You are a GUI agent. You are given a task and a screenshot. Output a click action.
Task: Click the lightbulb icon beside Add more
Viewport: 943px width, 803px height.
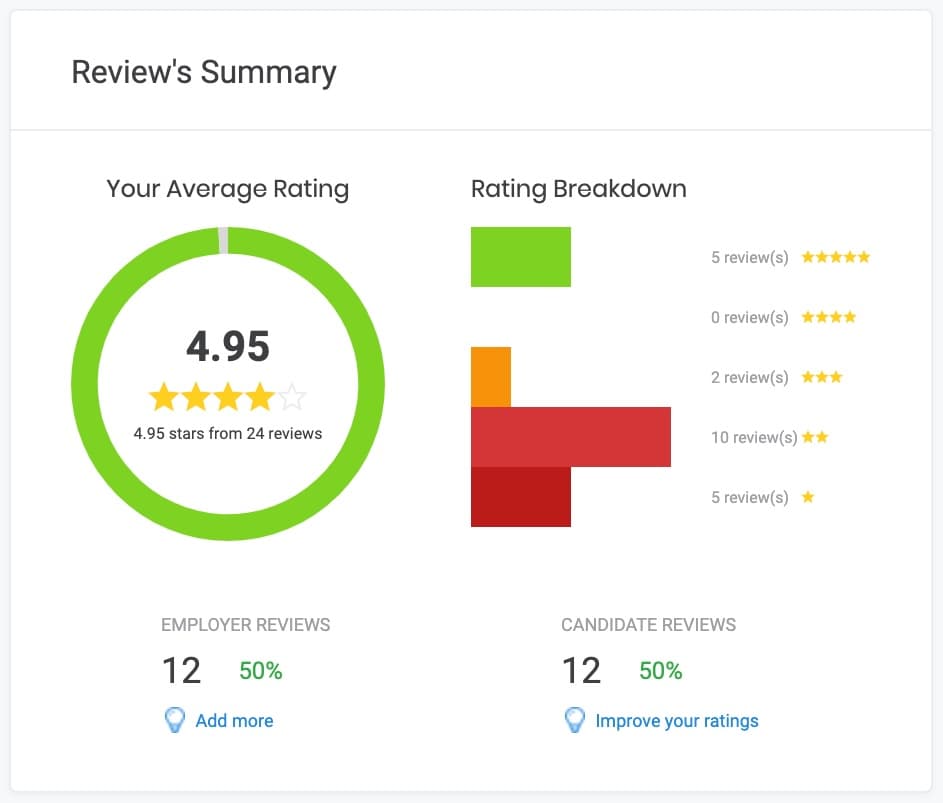point(174,719)
